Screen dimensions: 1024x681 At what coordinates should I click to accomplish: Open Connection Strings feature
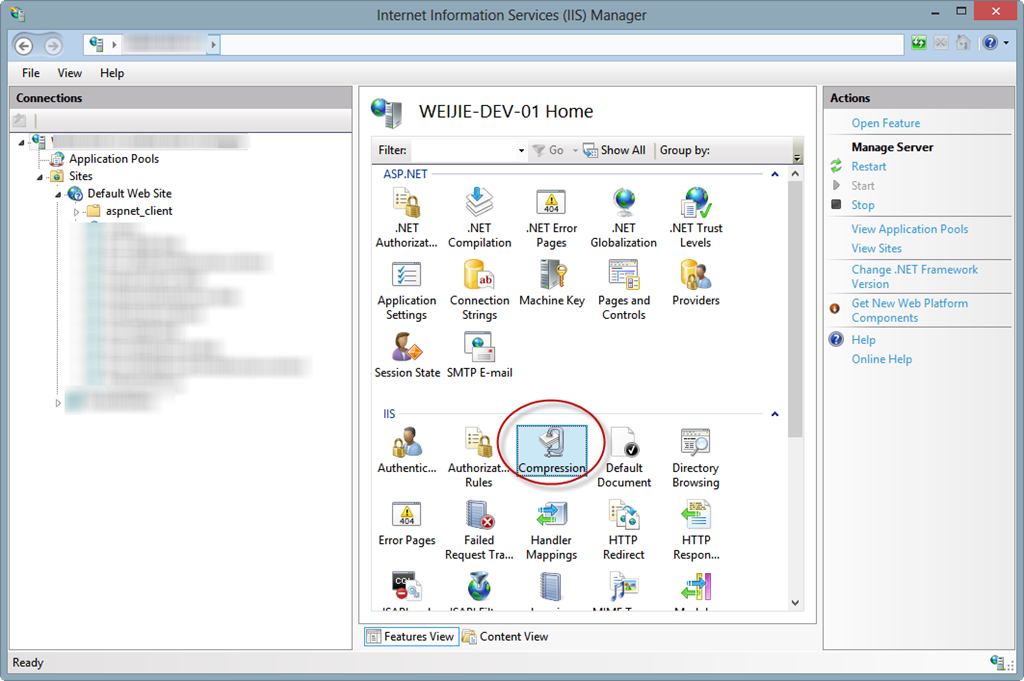pyautogui.click(x=479, y=290)
